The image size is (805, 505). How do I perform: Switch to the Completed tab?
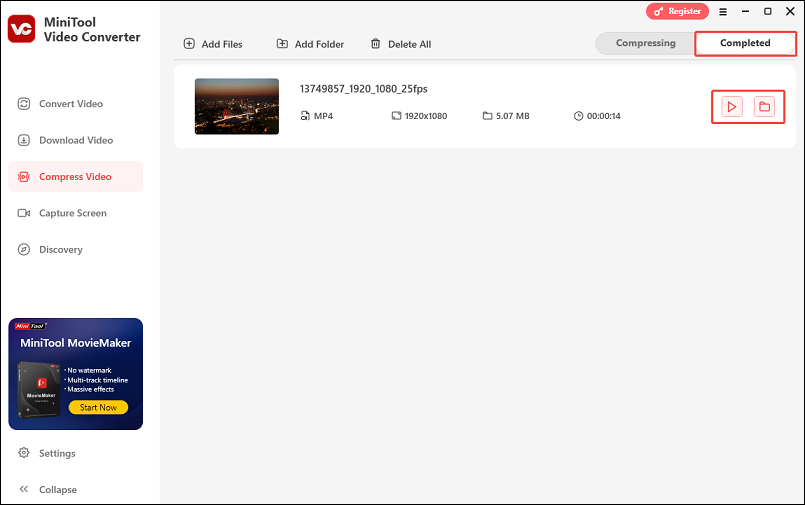coord(745,43)
